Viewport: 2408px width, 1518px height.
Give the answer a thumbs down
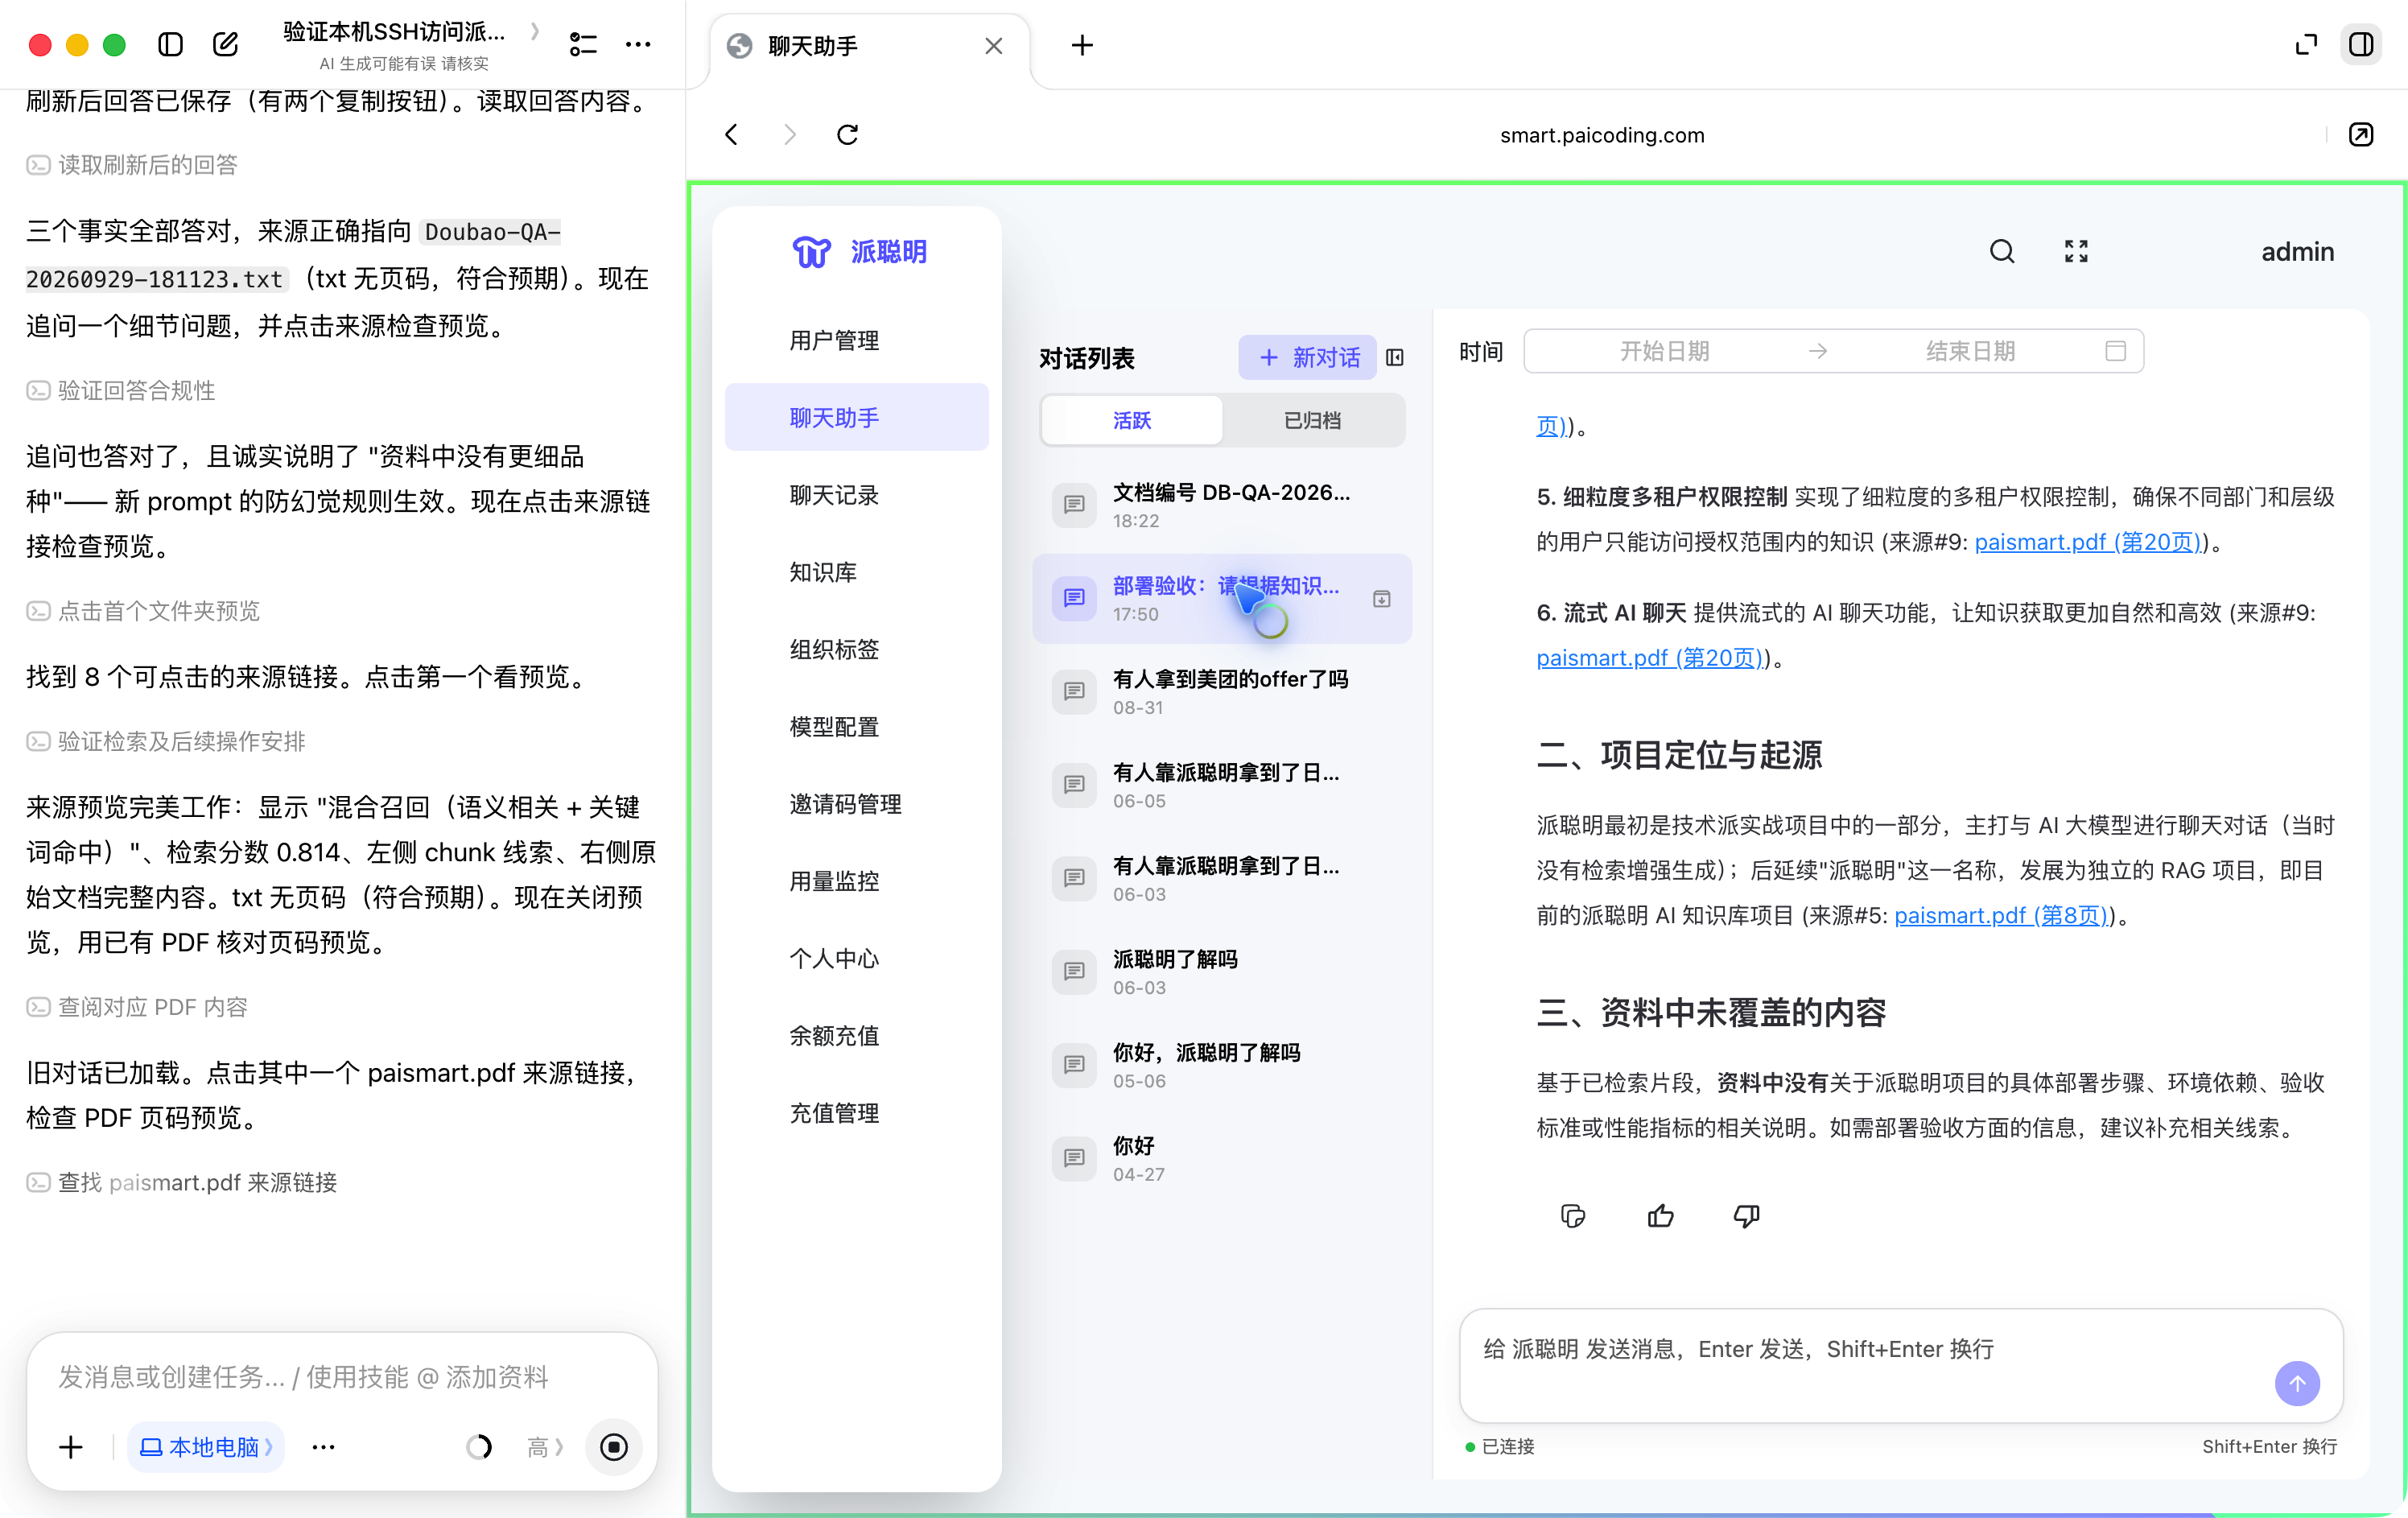tap(1746, 1215)
